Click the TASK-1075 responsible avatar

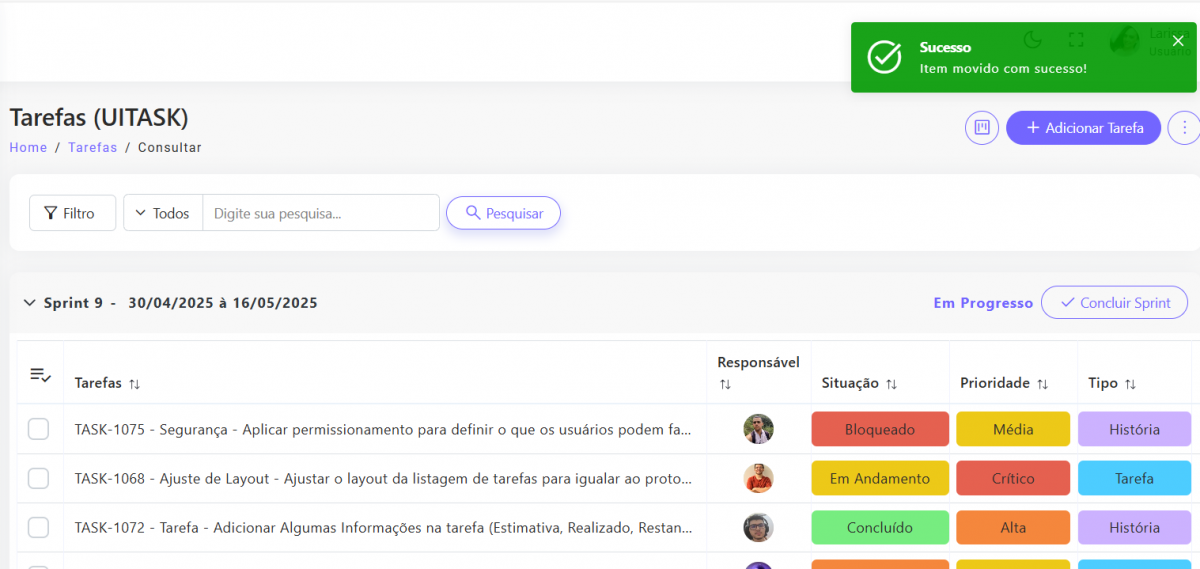coord(758,429)
